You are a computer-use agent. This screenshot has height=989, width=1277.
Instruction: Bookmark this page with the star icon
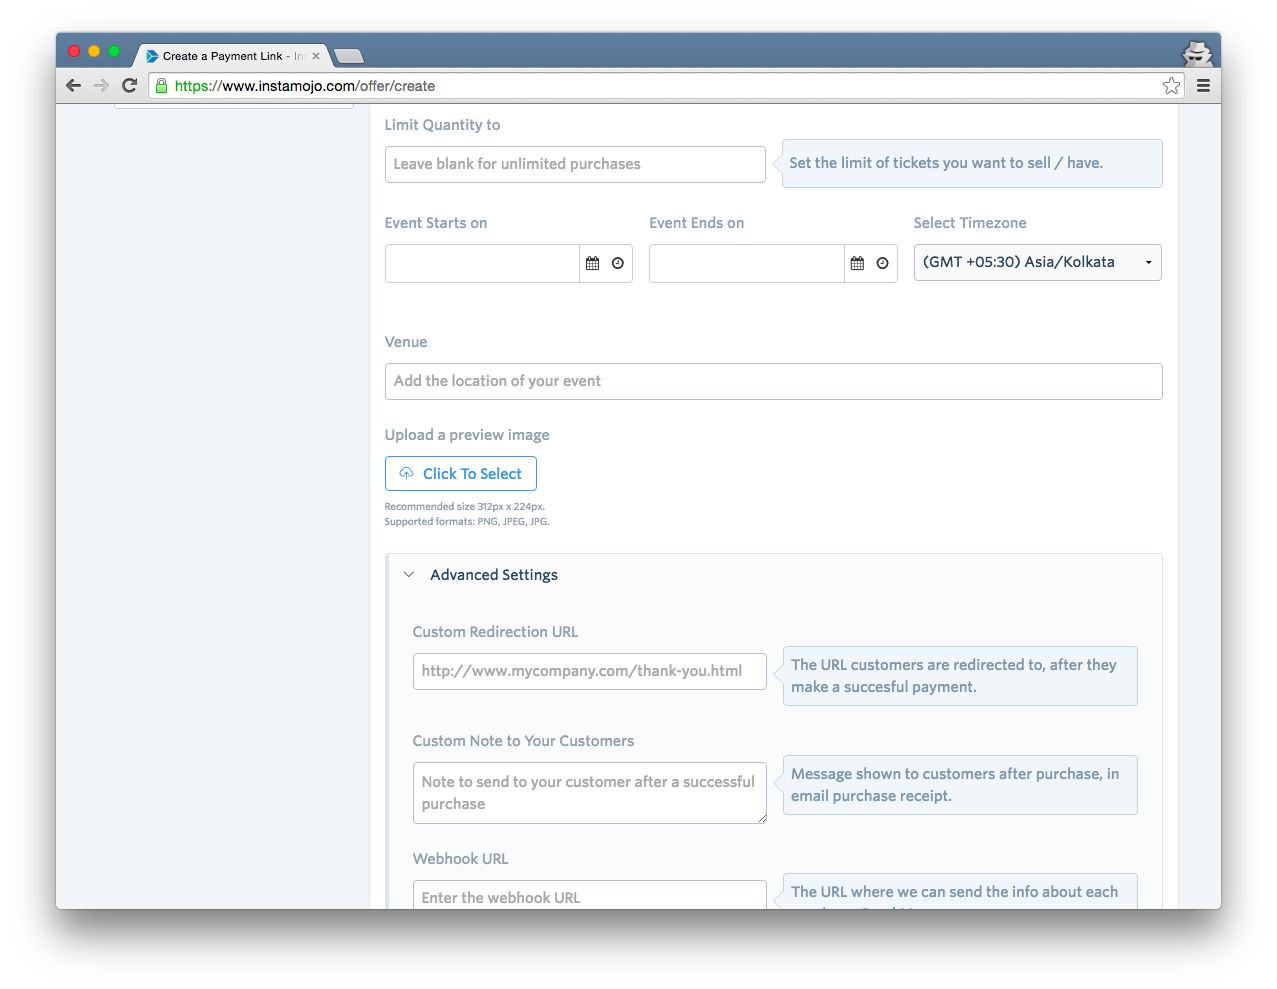(1171, 86)
